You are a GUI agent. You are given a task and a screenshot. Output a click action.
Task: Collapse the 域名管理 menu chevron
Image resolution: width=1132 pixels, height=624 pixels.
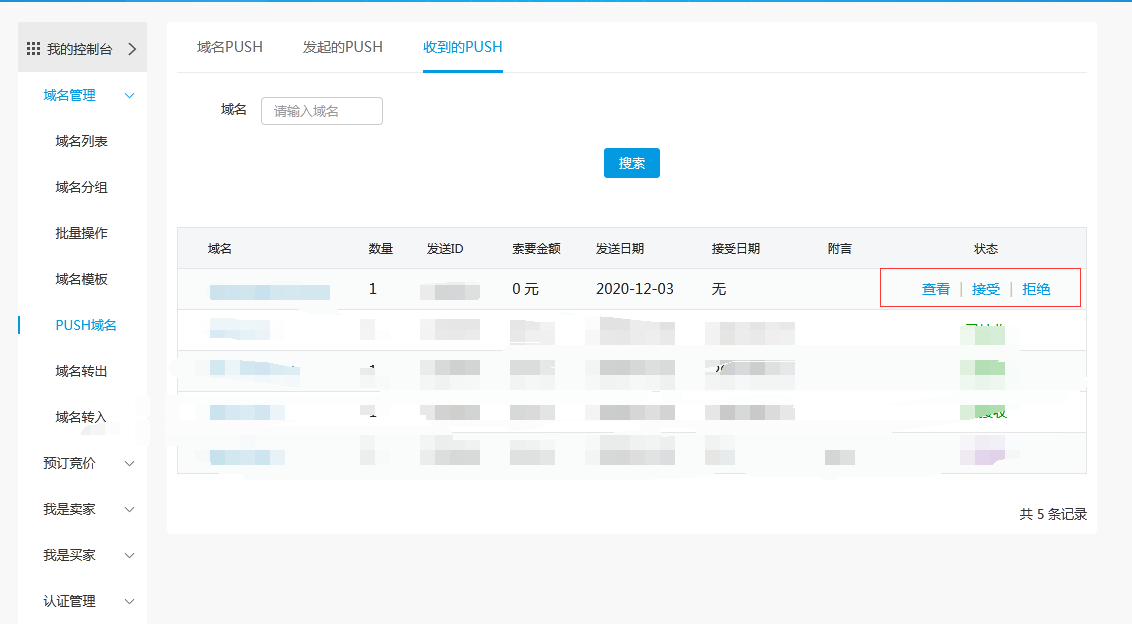[129, 96]
